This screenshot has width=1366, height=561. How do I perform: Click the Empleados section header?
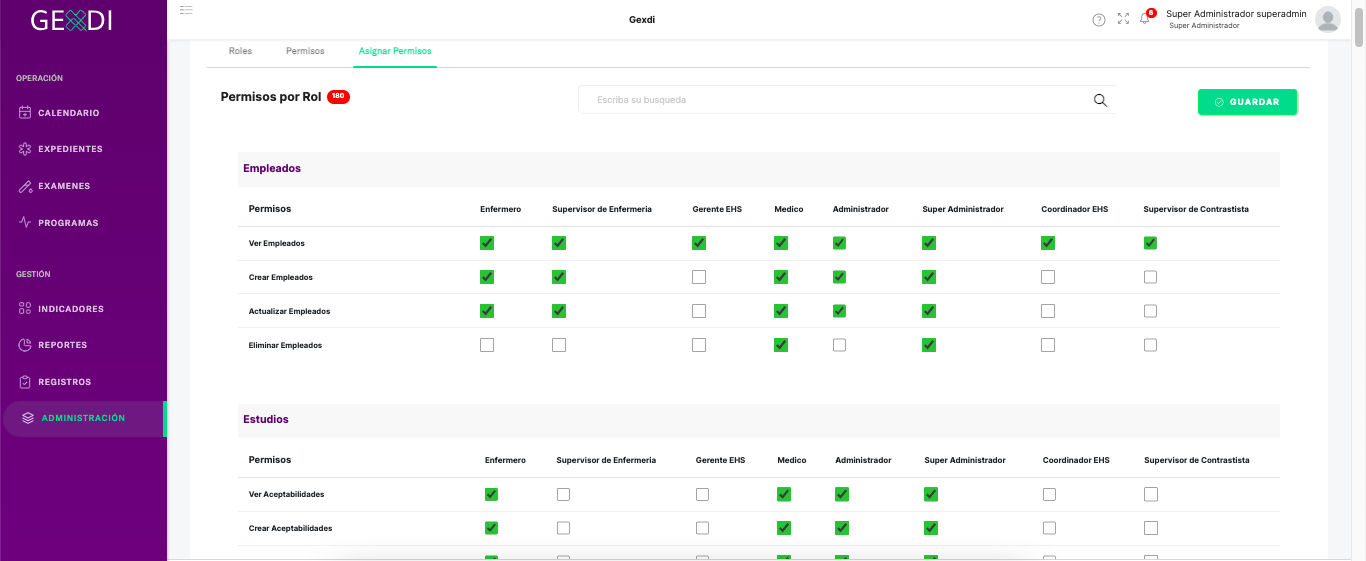272,169
